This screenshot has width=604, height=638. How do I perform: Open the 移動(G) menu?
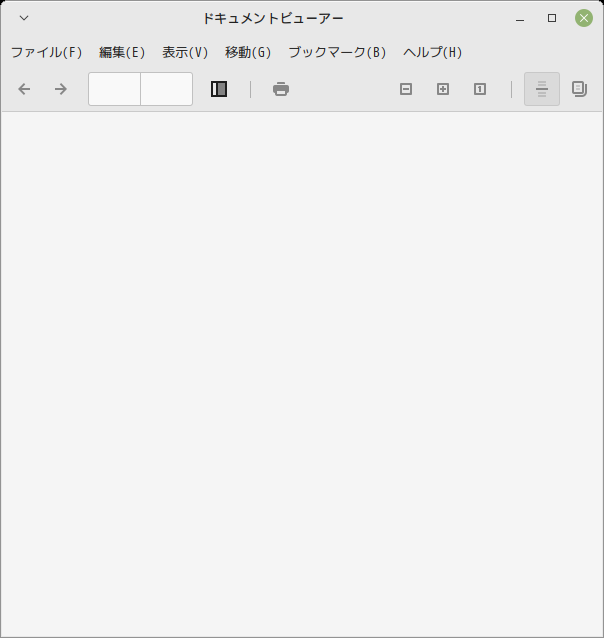coord(248,52)
